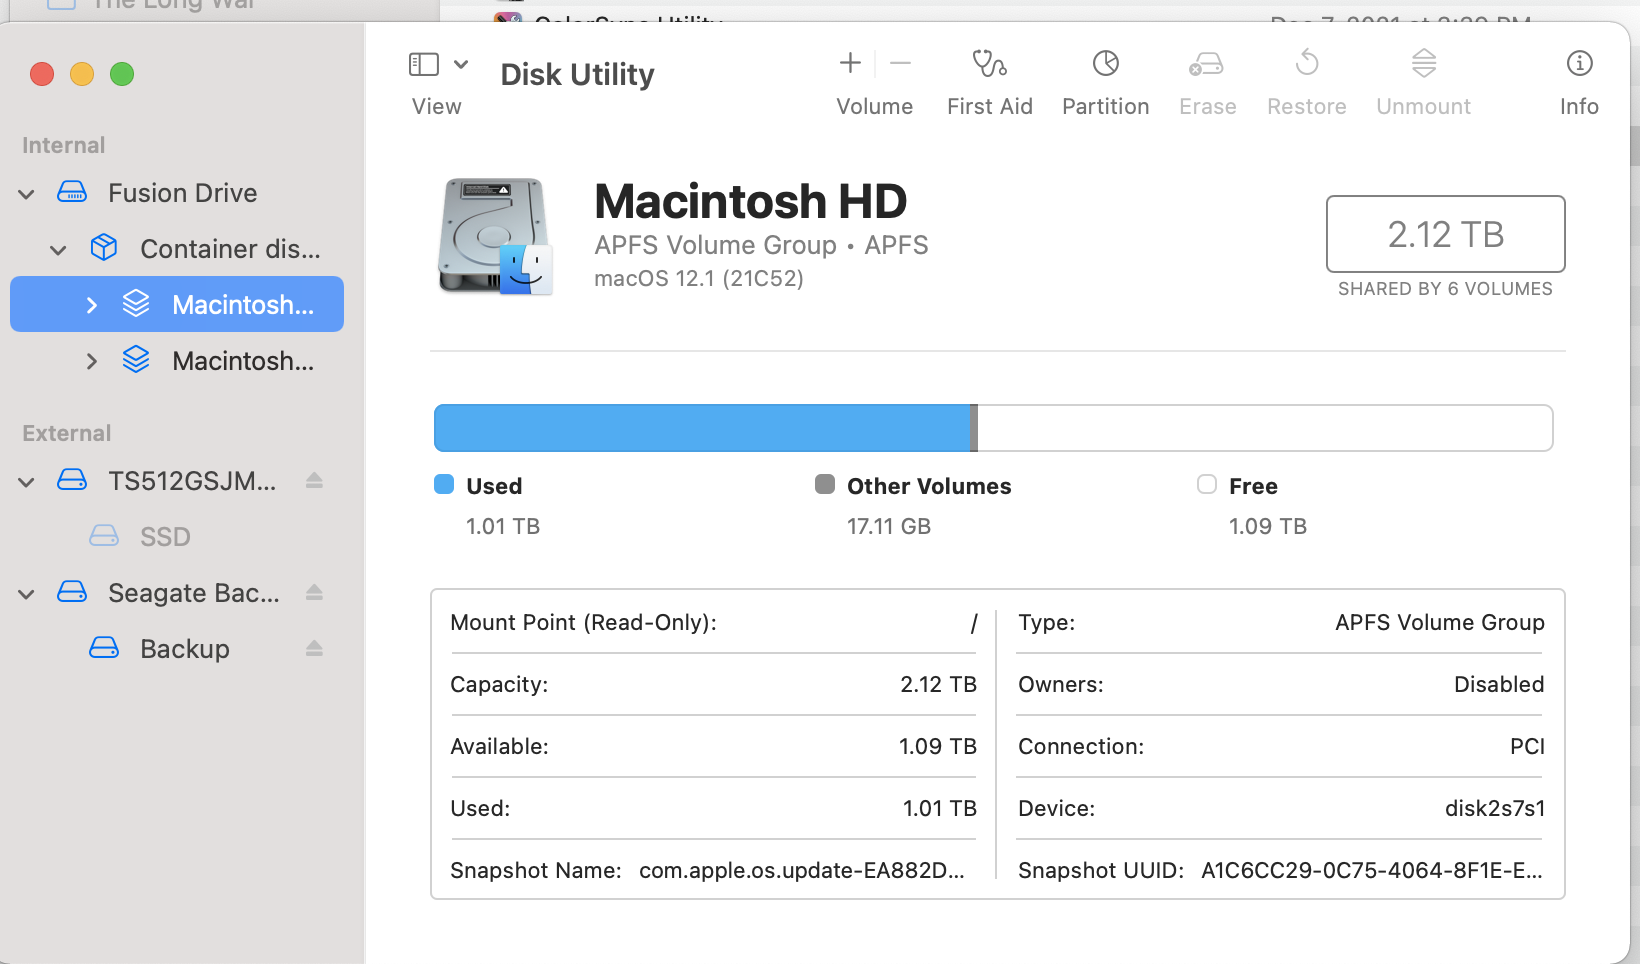Click the Owners value 'Disabled'

click(x=1499, y=685)
